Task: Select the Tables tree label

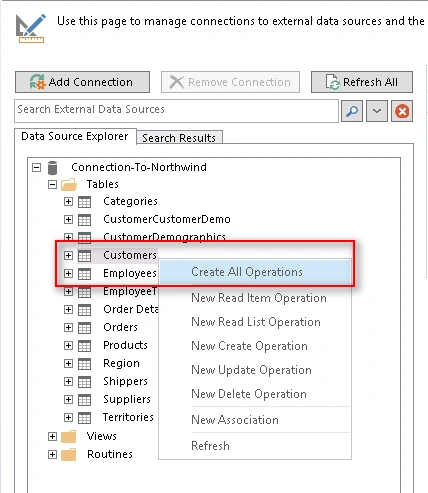Action: click(103, 184)
